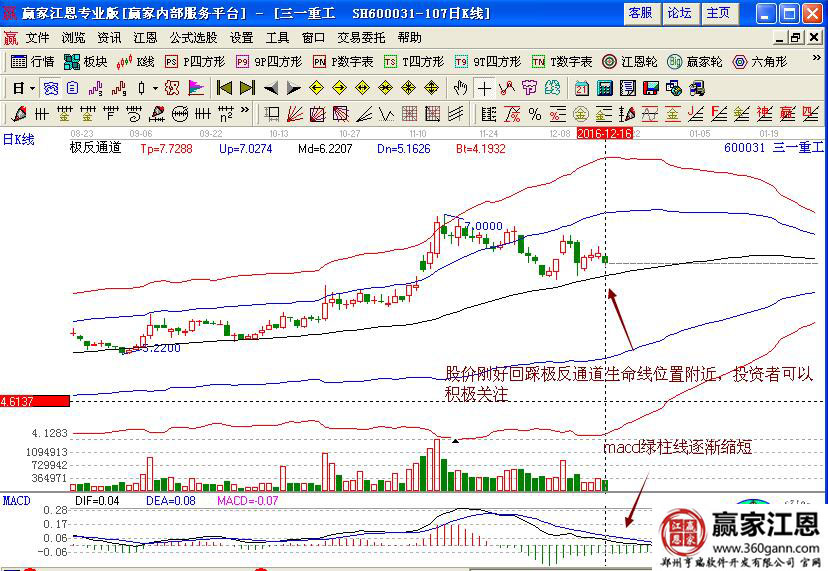Expand the top toolbar overflow chevron
This screenshot has width=828, height=571.
click(816, 61)
